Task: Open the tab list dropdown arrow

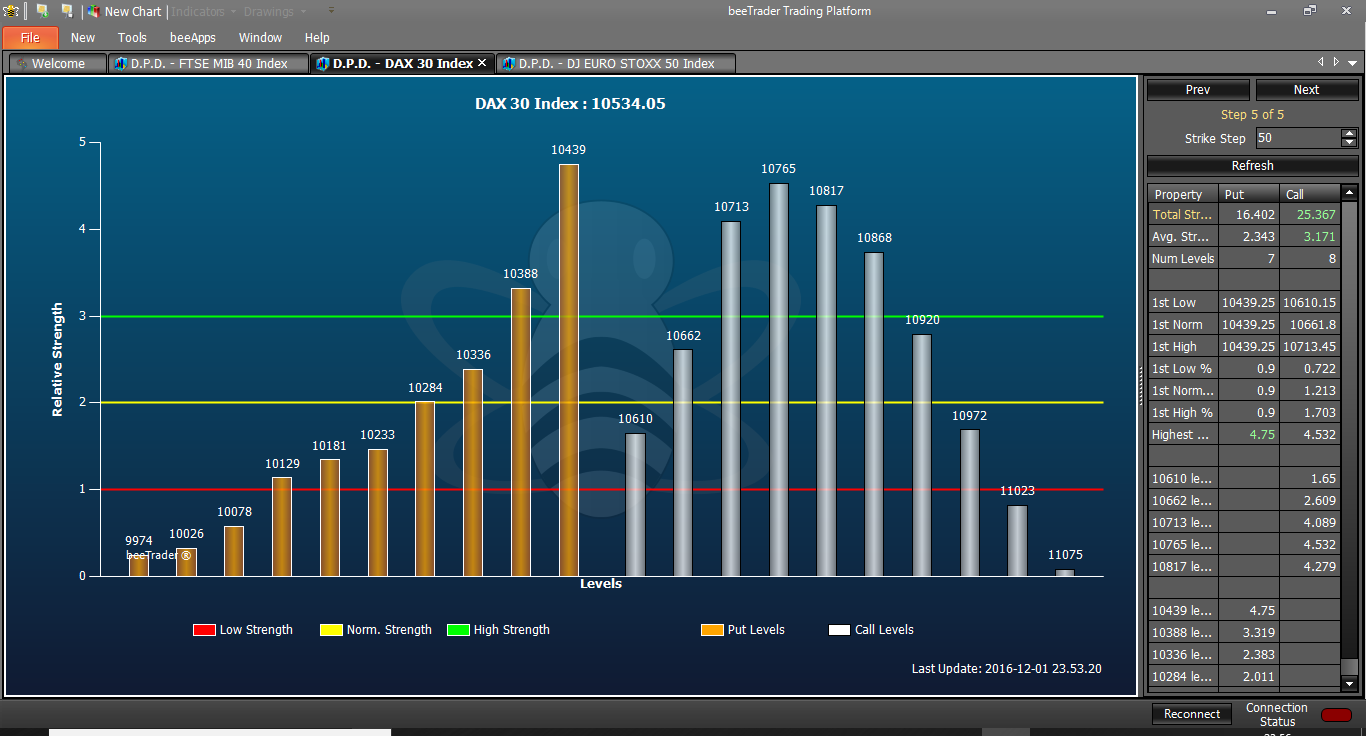Action: click(x=1352, y=63)
